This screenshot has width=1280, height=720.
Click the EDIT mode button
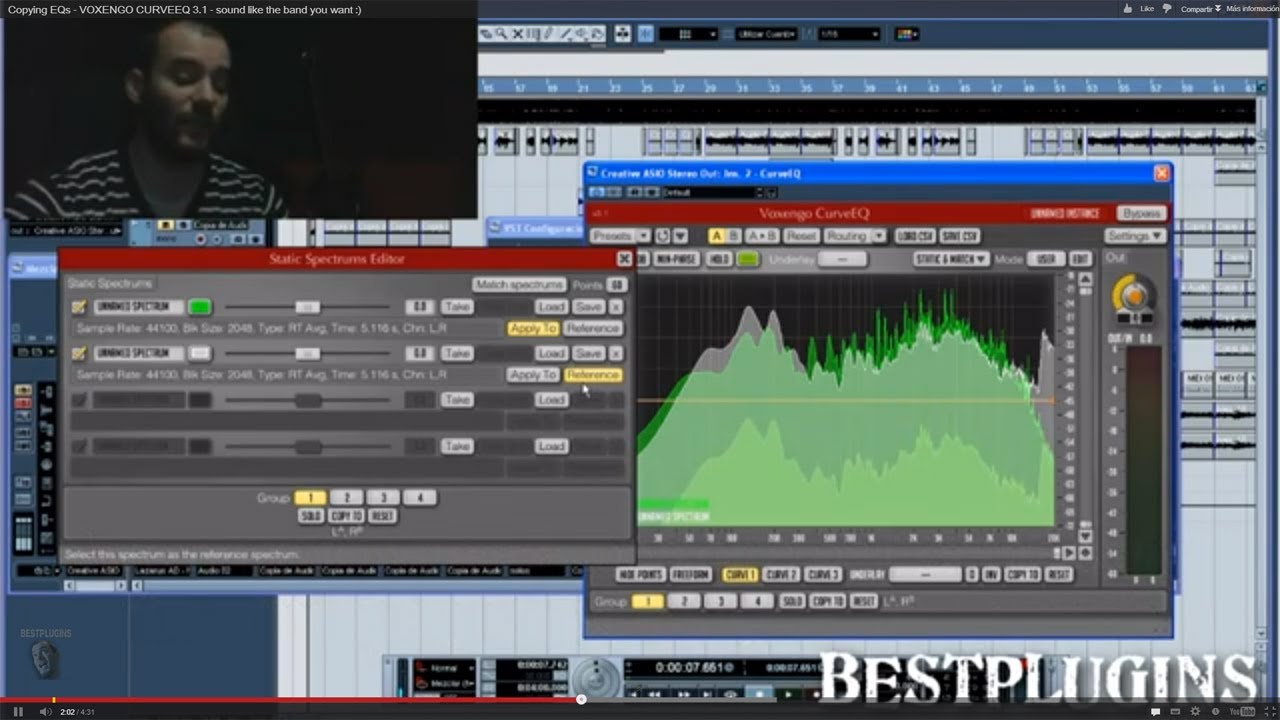coord(1080,259)
